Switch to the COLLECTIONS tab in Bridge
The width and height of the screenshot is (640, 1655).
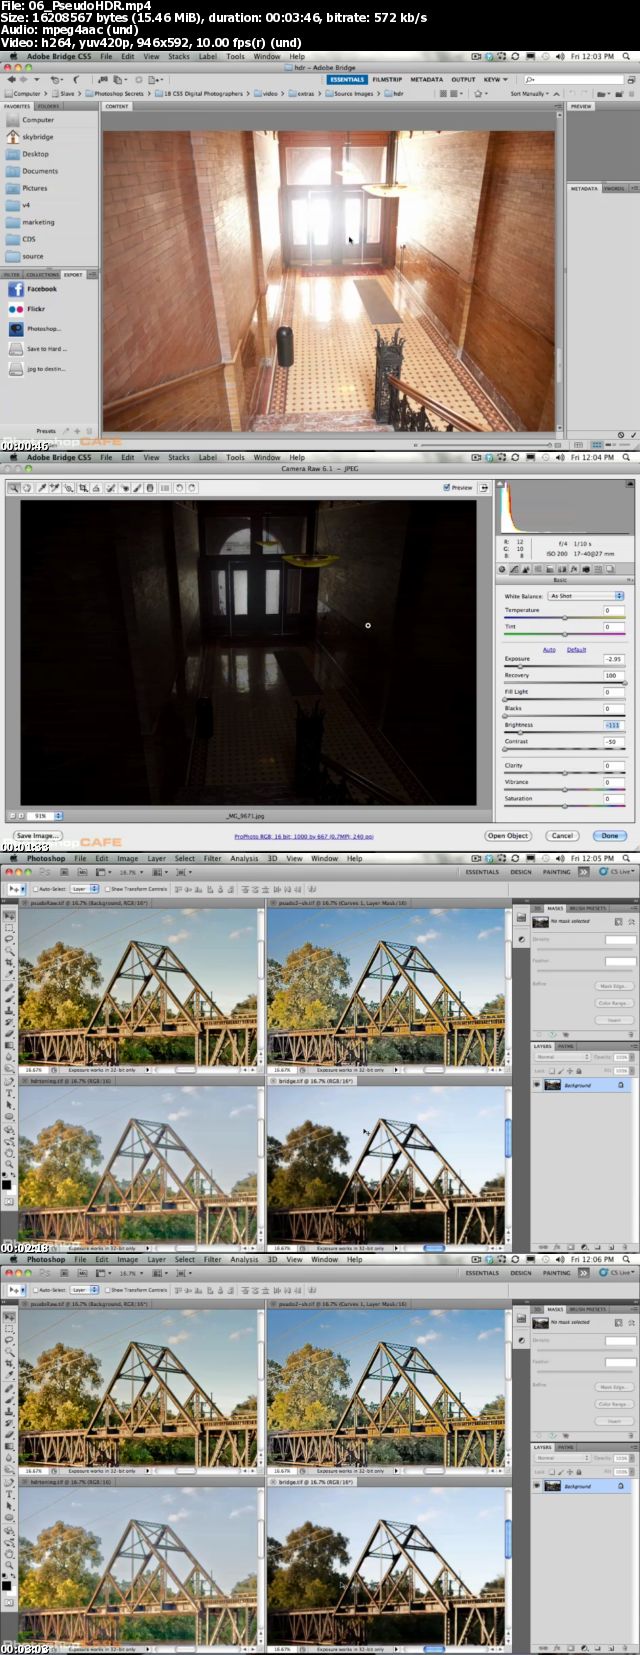[42, 274]
